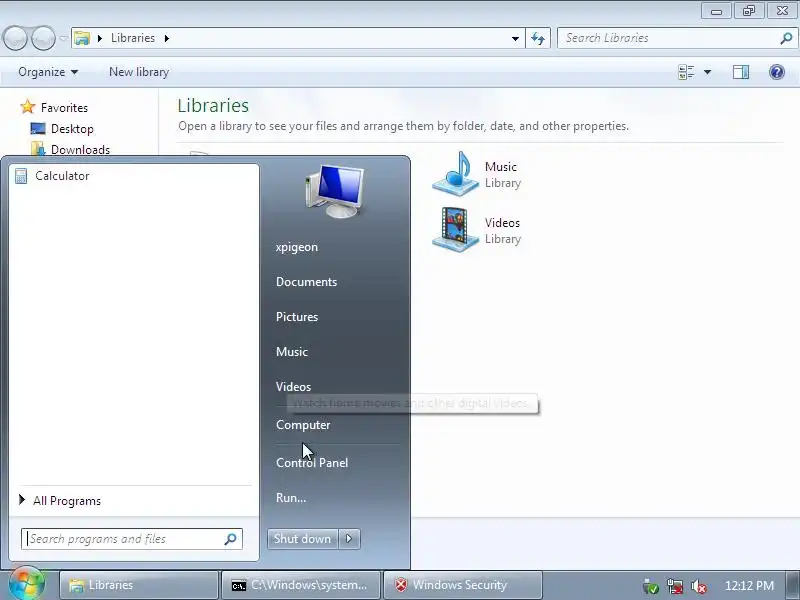Click the Libraries icon on taskbar button

(76, 585)
